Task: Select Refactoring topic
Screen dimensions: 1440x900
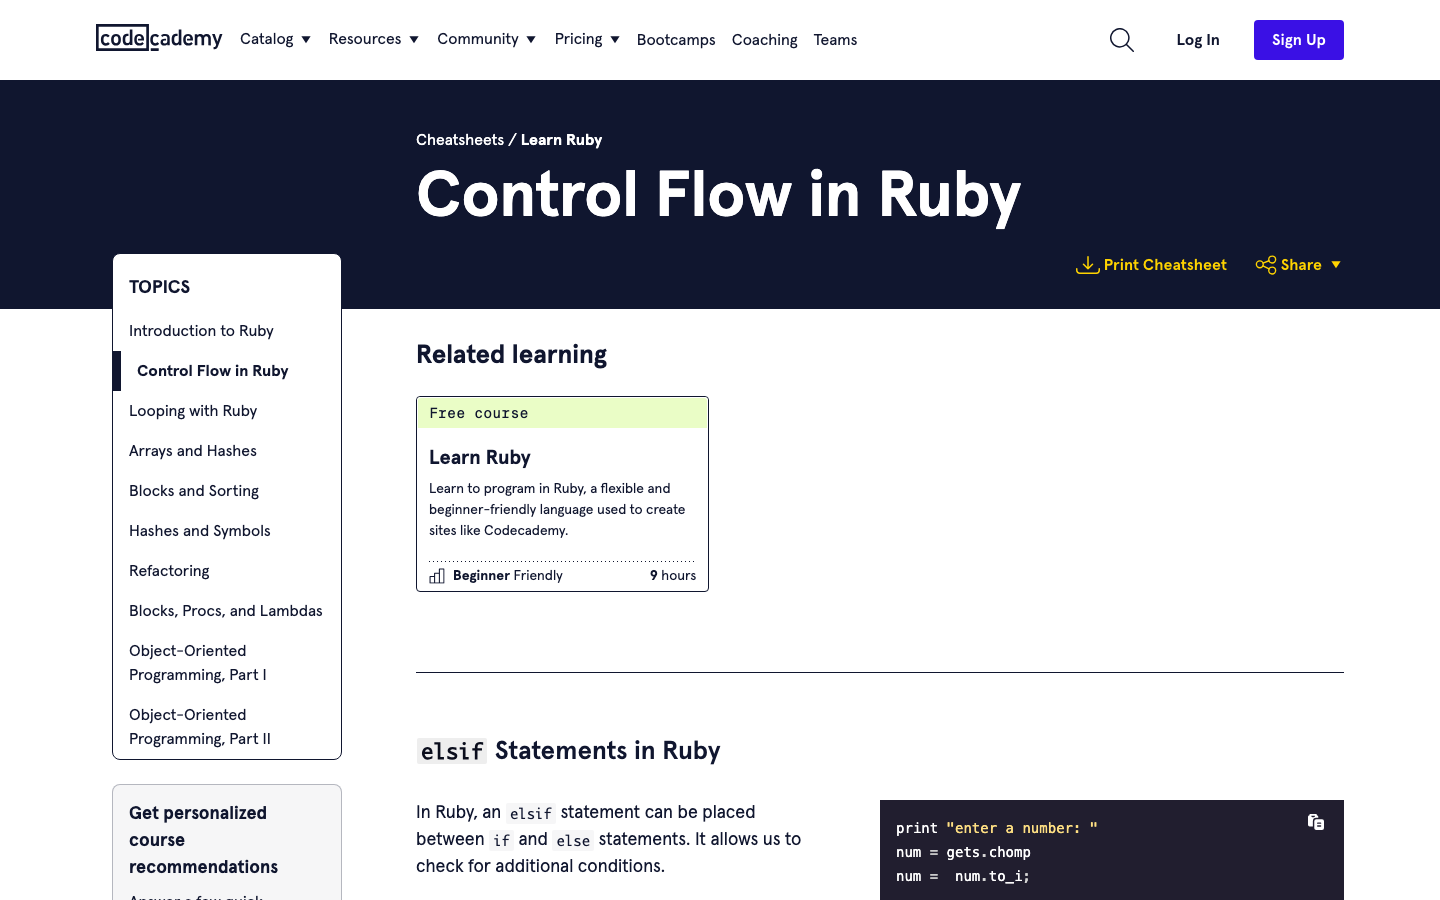Action: pyautogui.click(x=169, y=571)
